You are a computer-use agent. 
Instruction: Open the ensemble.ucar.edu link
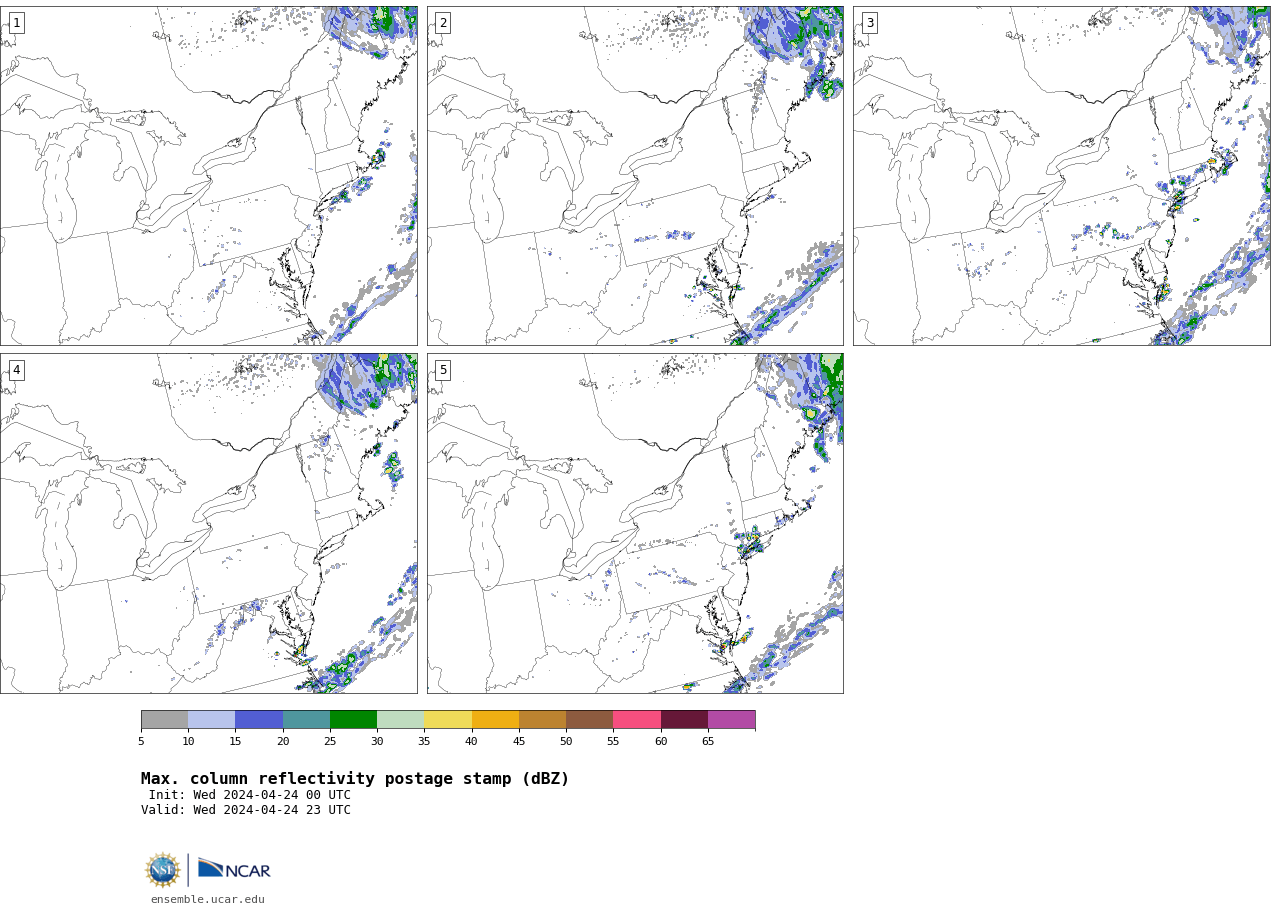click(x=208, y=900)
